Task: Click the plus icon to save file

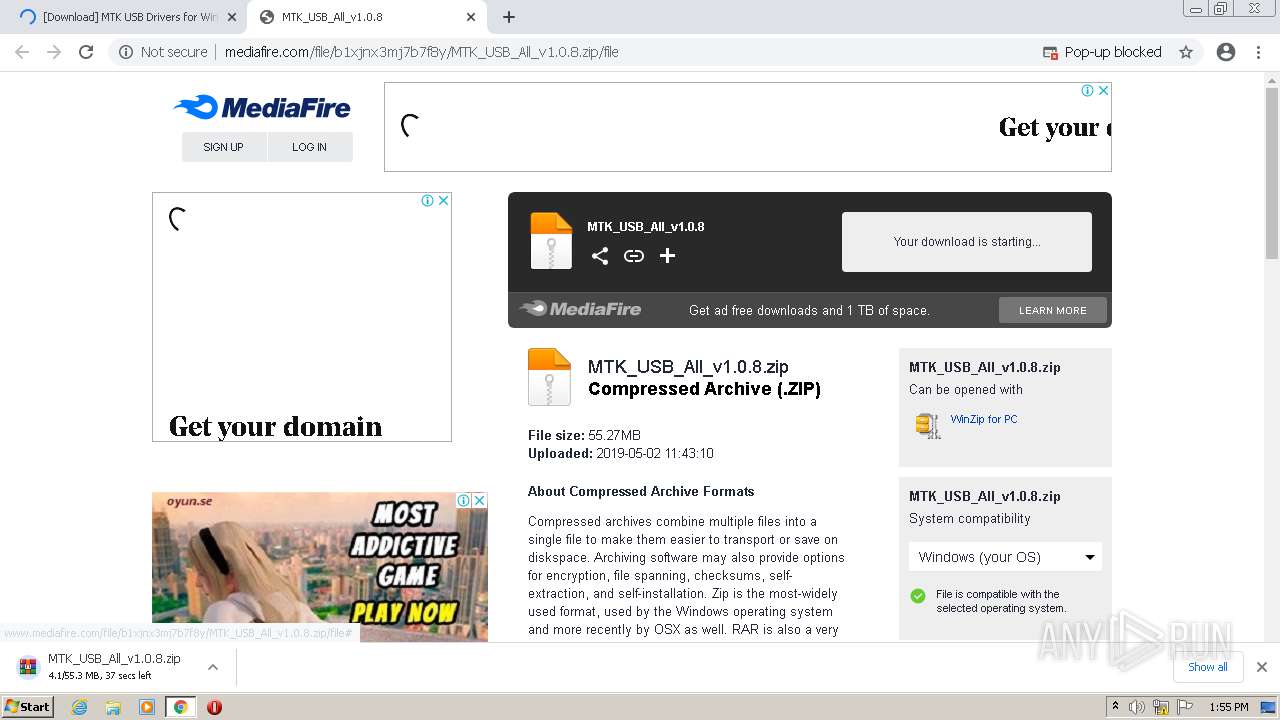Action: [668, 256]
